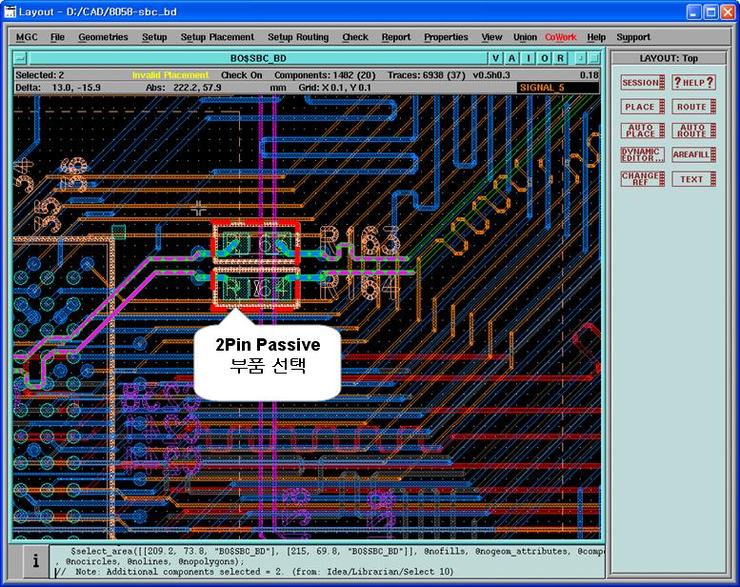Select the ROUTE palette button
Image resolution: width=740 pixels, height=587 pixels.
tap(691, 107)
